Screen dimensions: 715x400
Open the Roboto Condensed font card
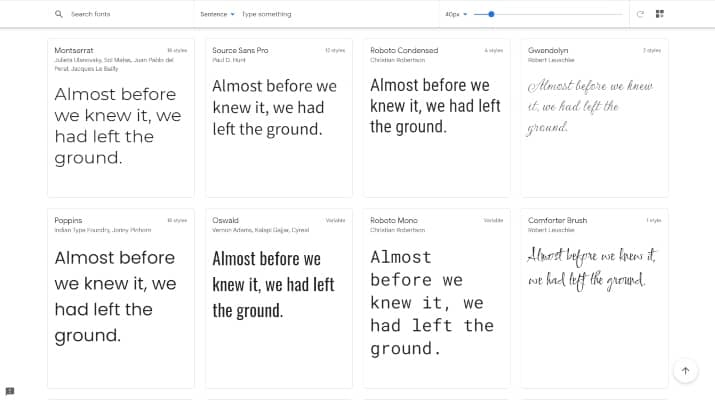pos(437,118)
